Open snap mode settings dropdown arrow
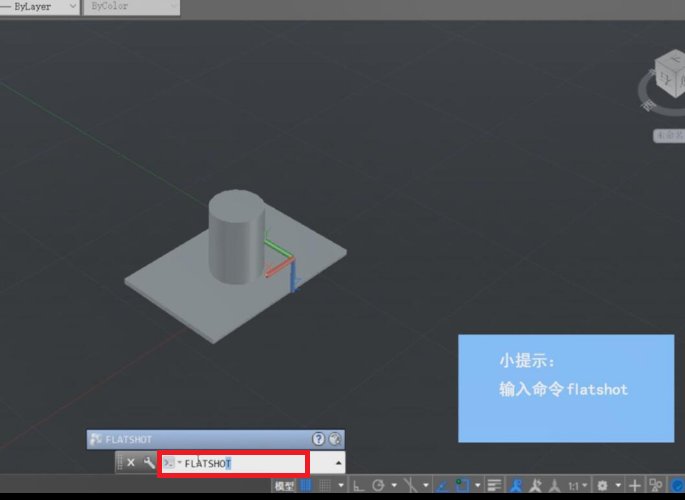The image size is (685, 500). point(341,486)
